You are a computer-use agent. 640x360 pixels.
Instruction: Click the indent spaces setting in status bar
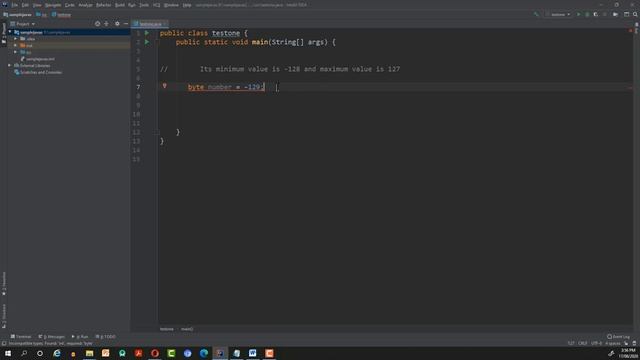coord(613,343)
